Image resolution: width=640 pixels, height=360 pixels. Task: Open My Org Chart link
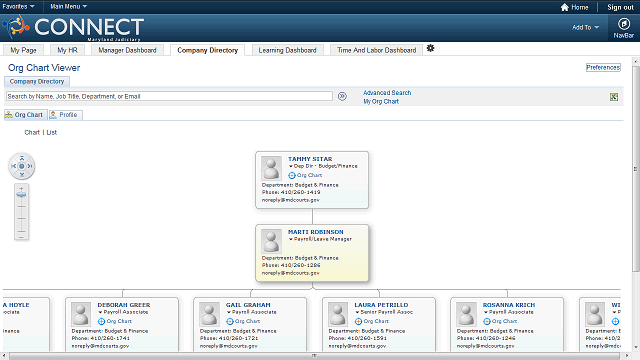click(381, 101)
